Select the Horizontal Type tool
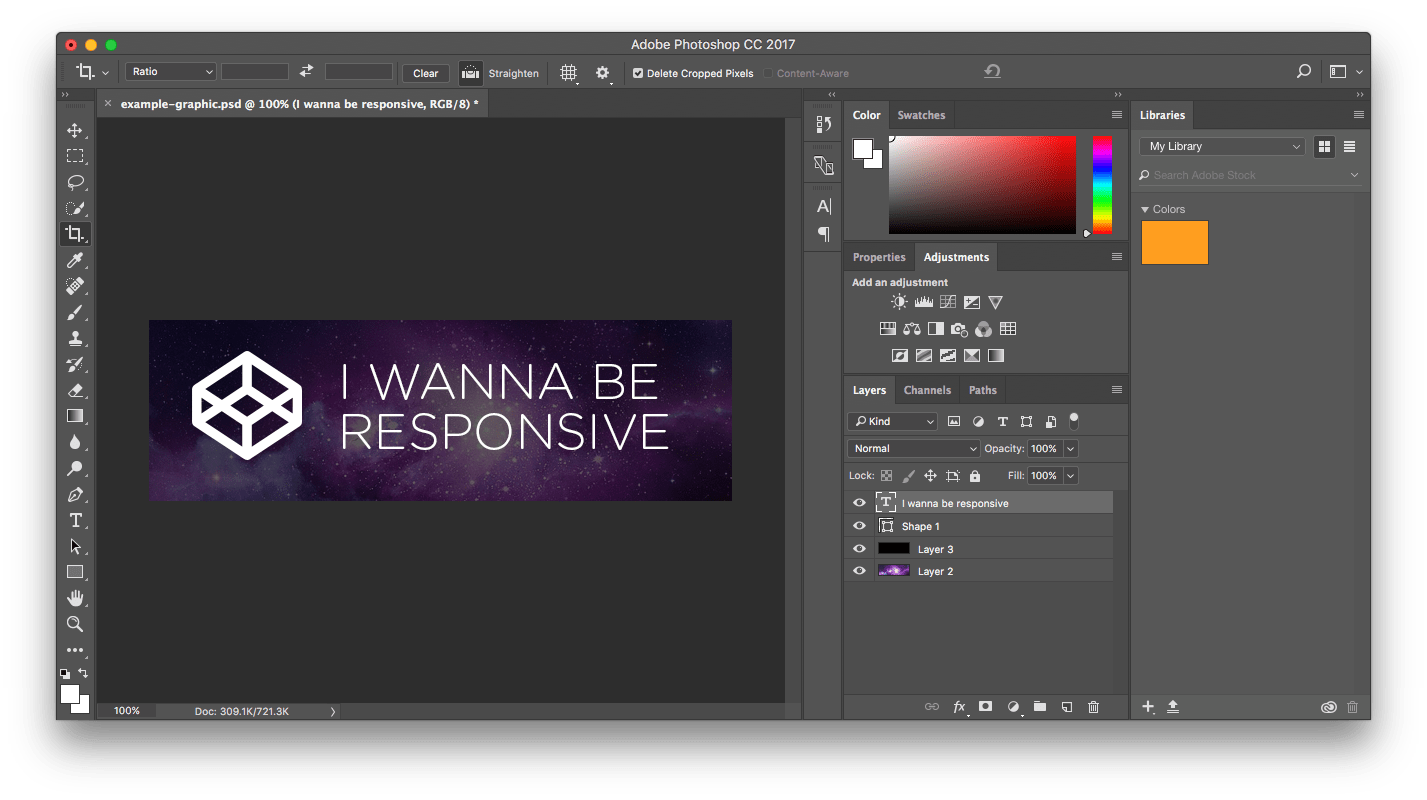Viewport: 1427px width, 800px height. pyautogui.click(x=75, y=520)
